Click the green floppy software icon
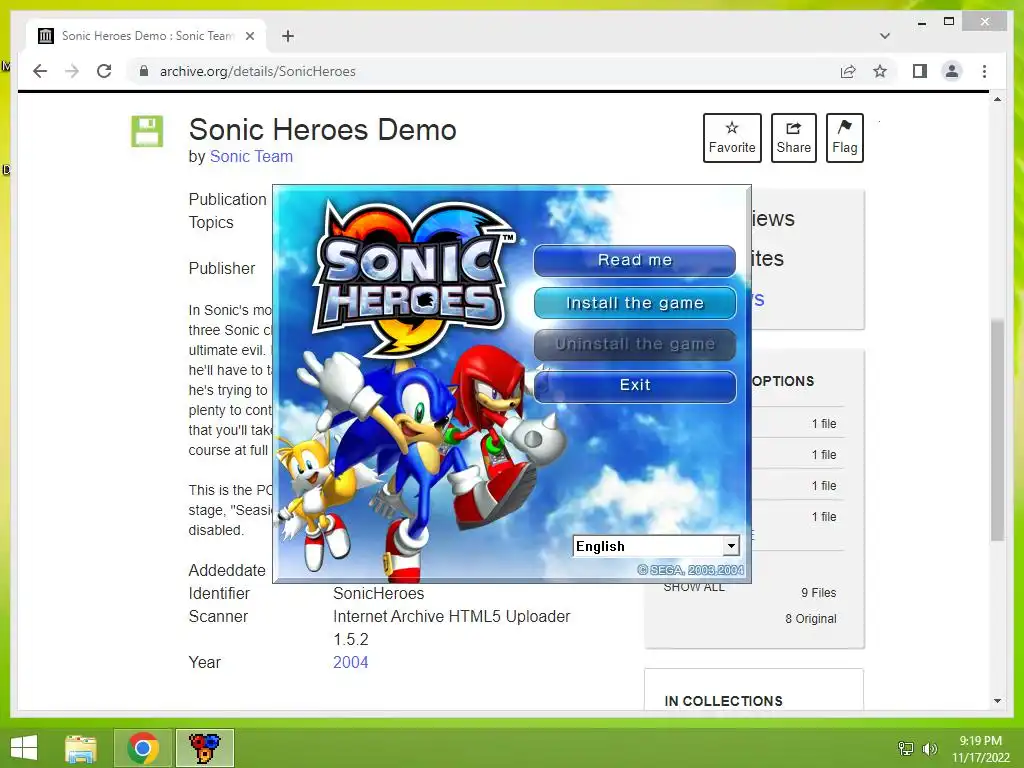This screenshot has width=1024, height=768. pyautogui.click(x=147, y=131)
